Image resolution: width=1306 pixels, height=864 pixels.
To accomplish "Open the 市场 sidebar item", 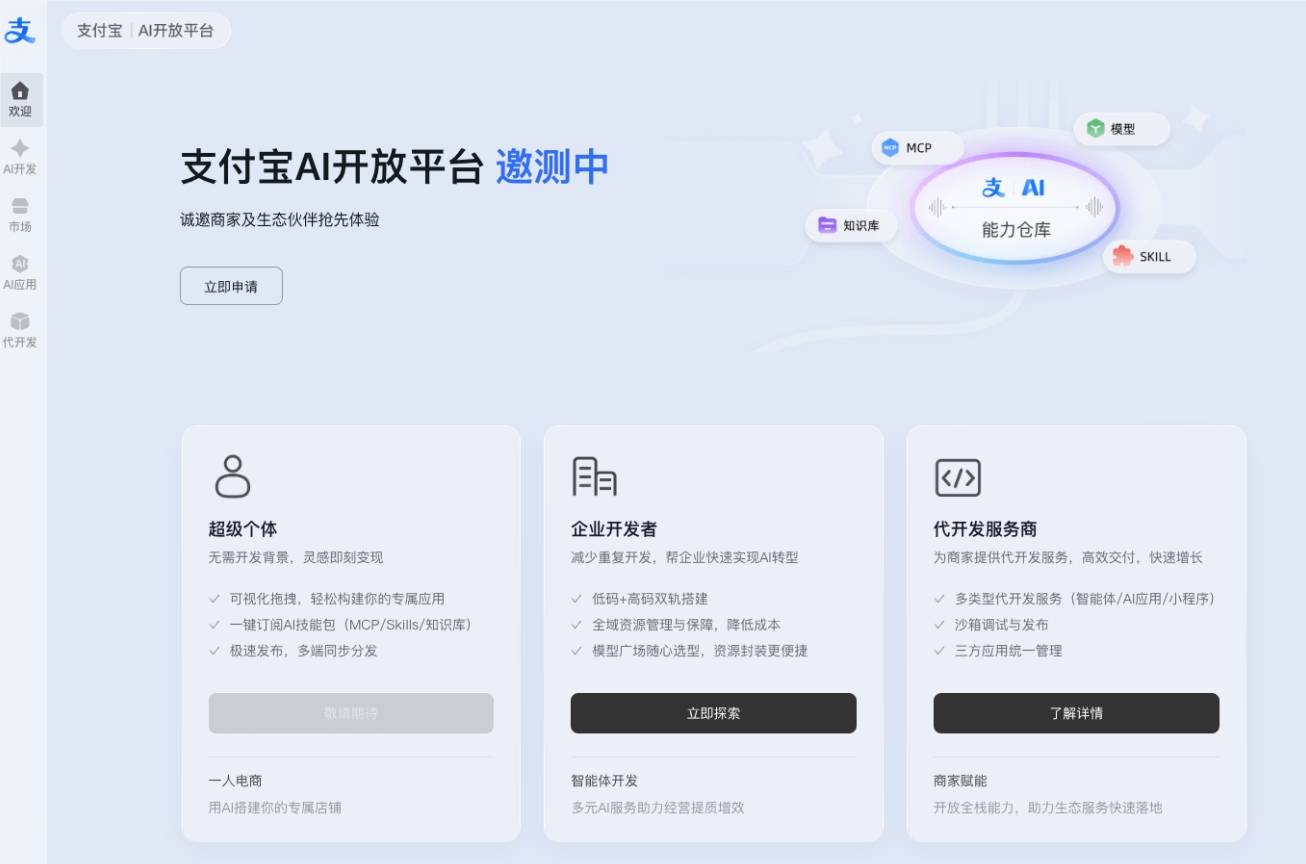I will pos(20,215).
